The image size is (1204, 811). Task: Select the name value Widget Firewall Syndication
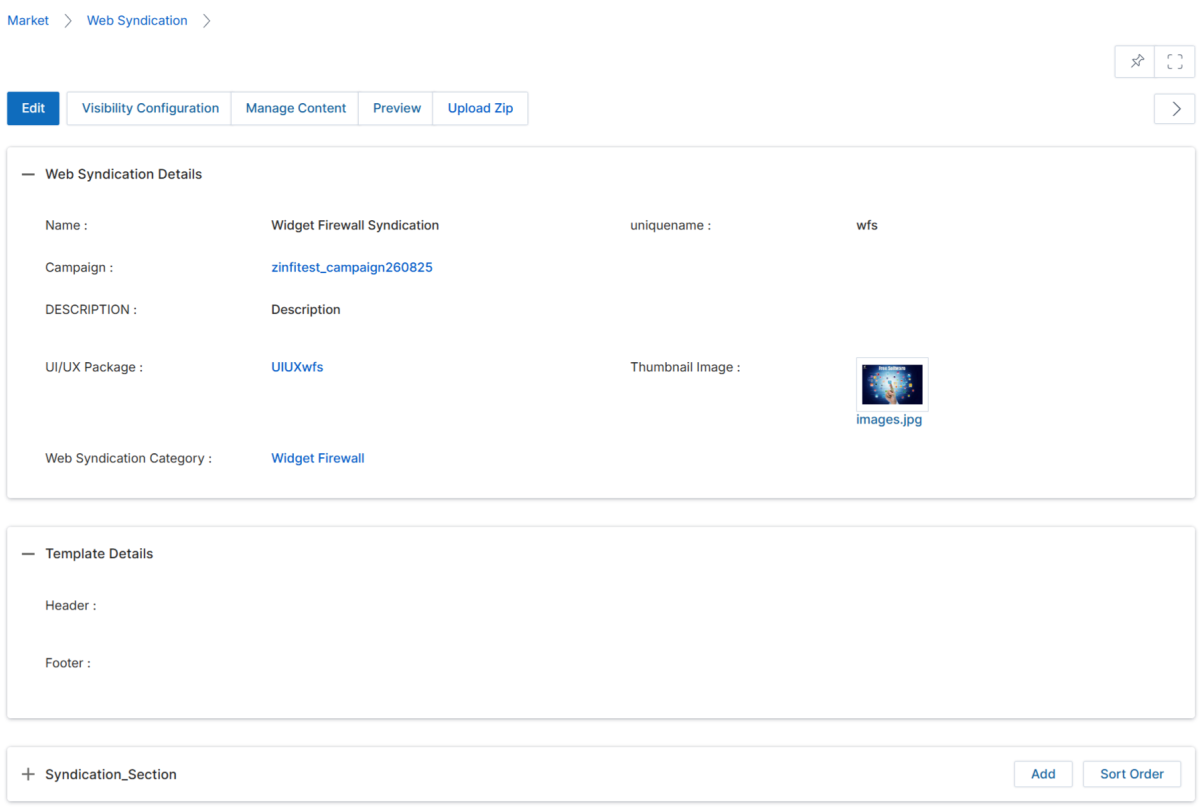pyautogui.click(x=355, y=225)
